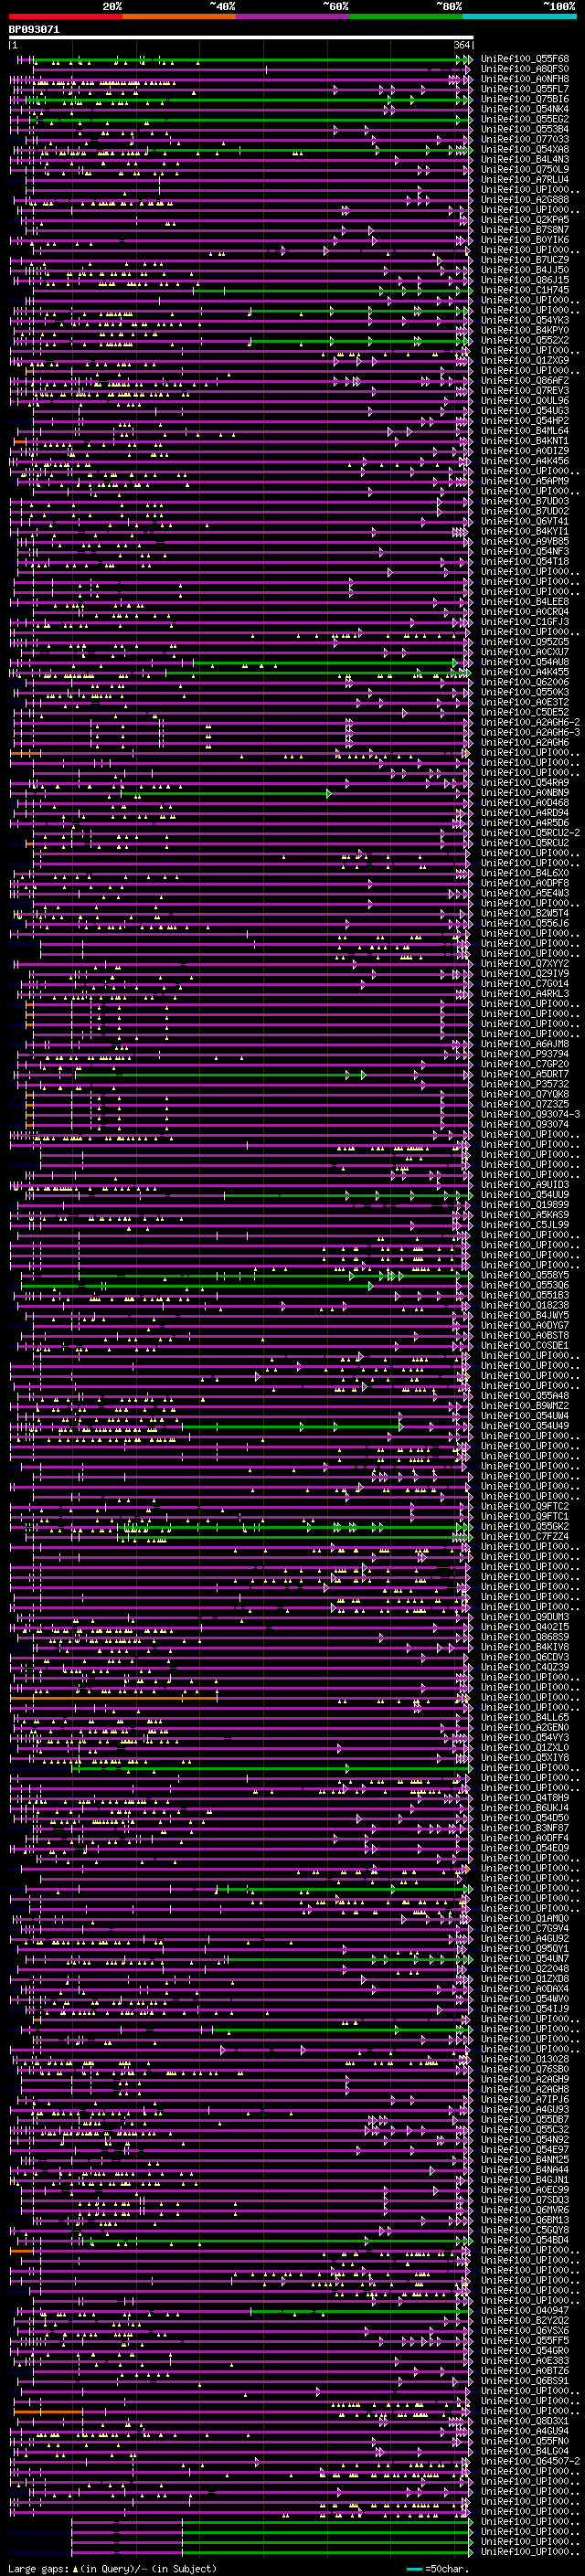
Task: Click the cyan ~100% identity legend segment
Action: point(520,16)
